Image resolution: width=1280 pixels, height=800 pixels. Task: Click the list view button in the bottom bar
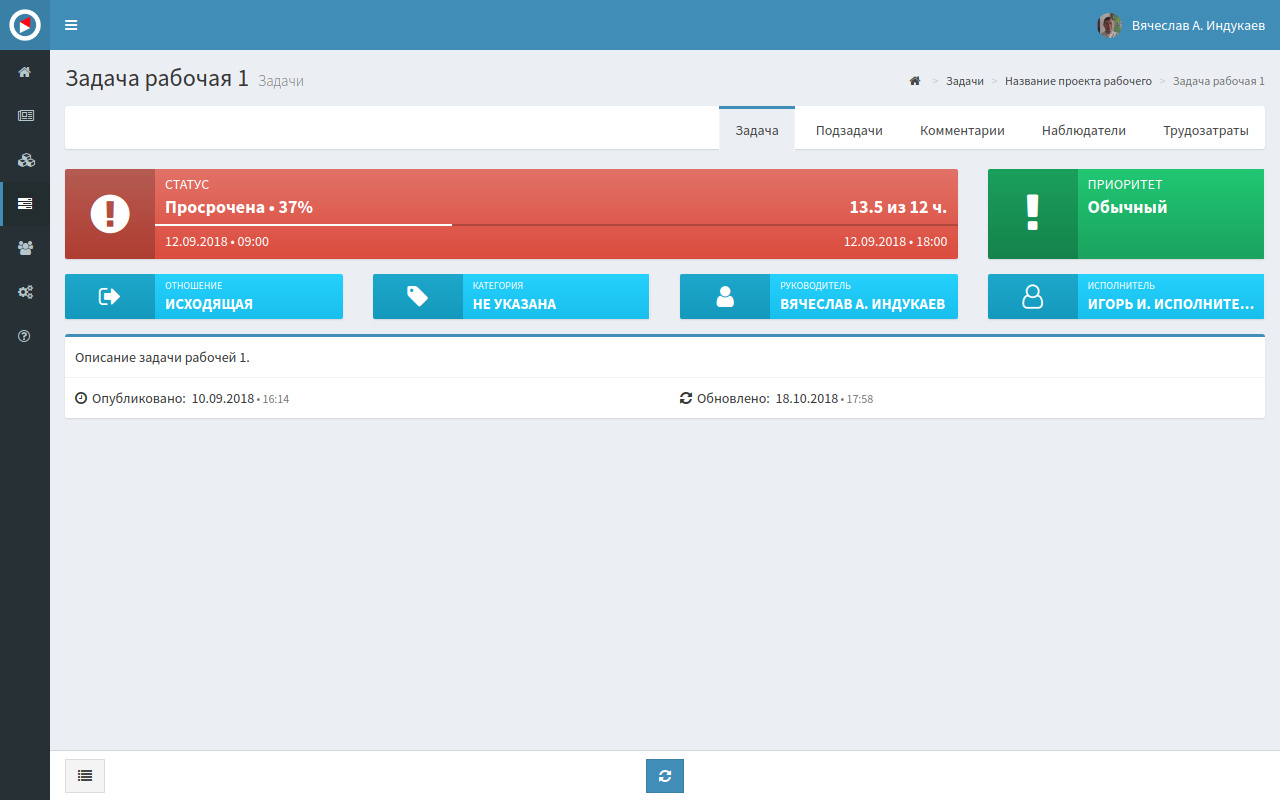[85, 776]
